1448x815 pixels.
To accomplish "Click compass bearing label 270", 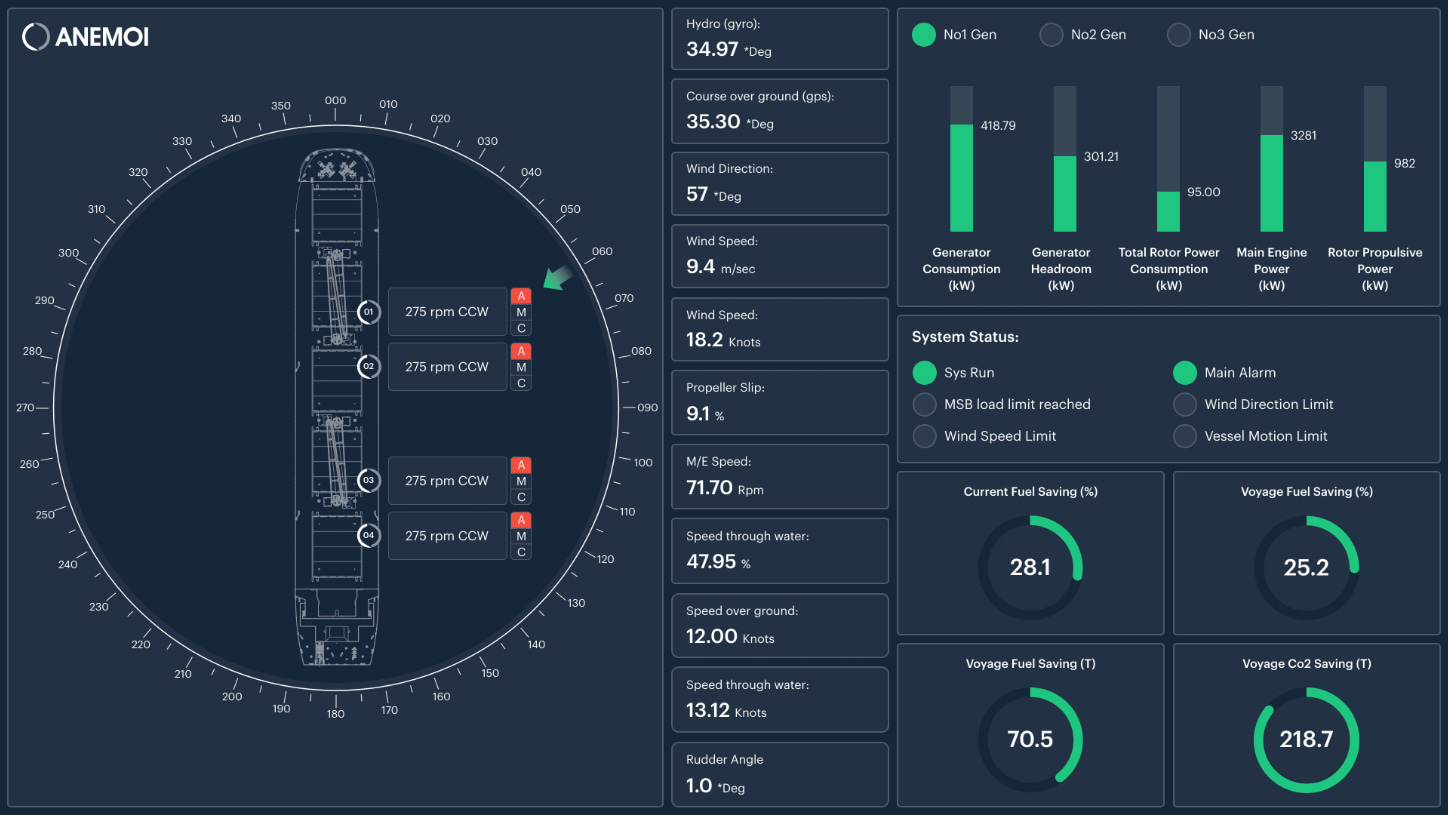I will coord(25,408).
